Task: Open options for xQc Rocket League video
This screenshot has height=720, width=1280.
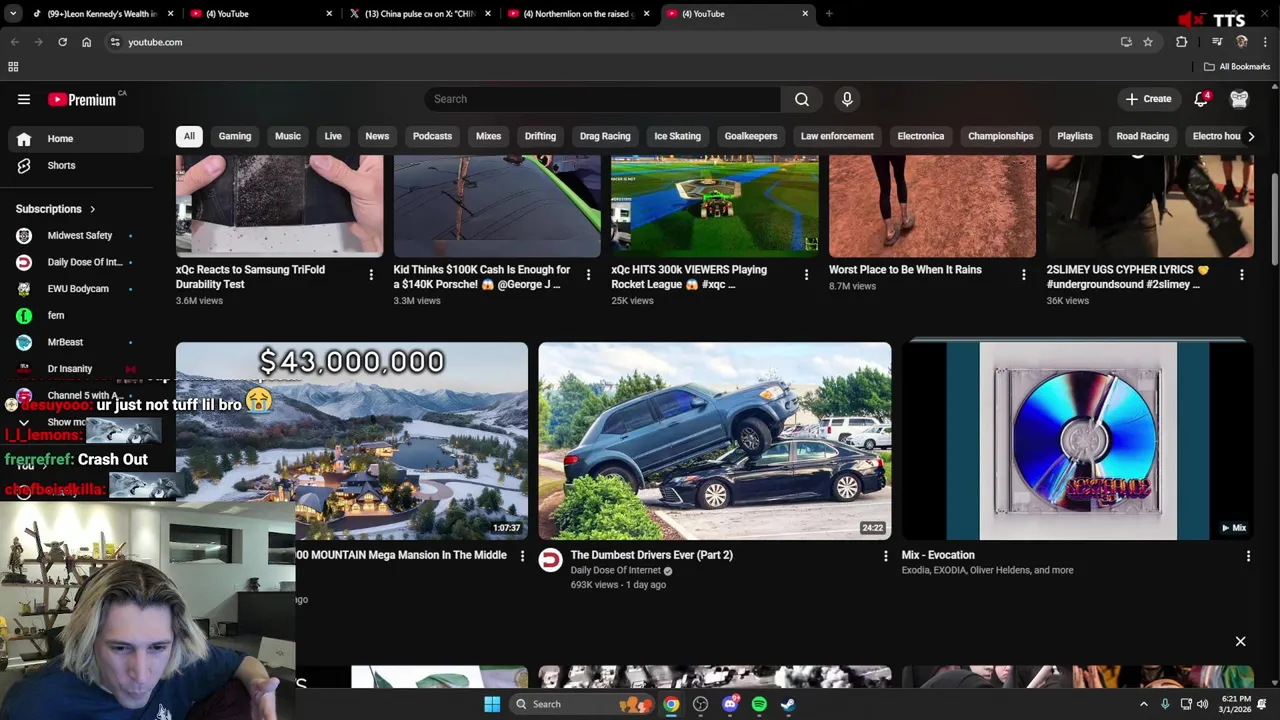Action: (806, 275)
